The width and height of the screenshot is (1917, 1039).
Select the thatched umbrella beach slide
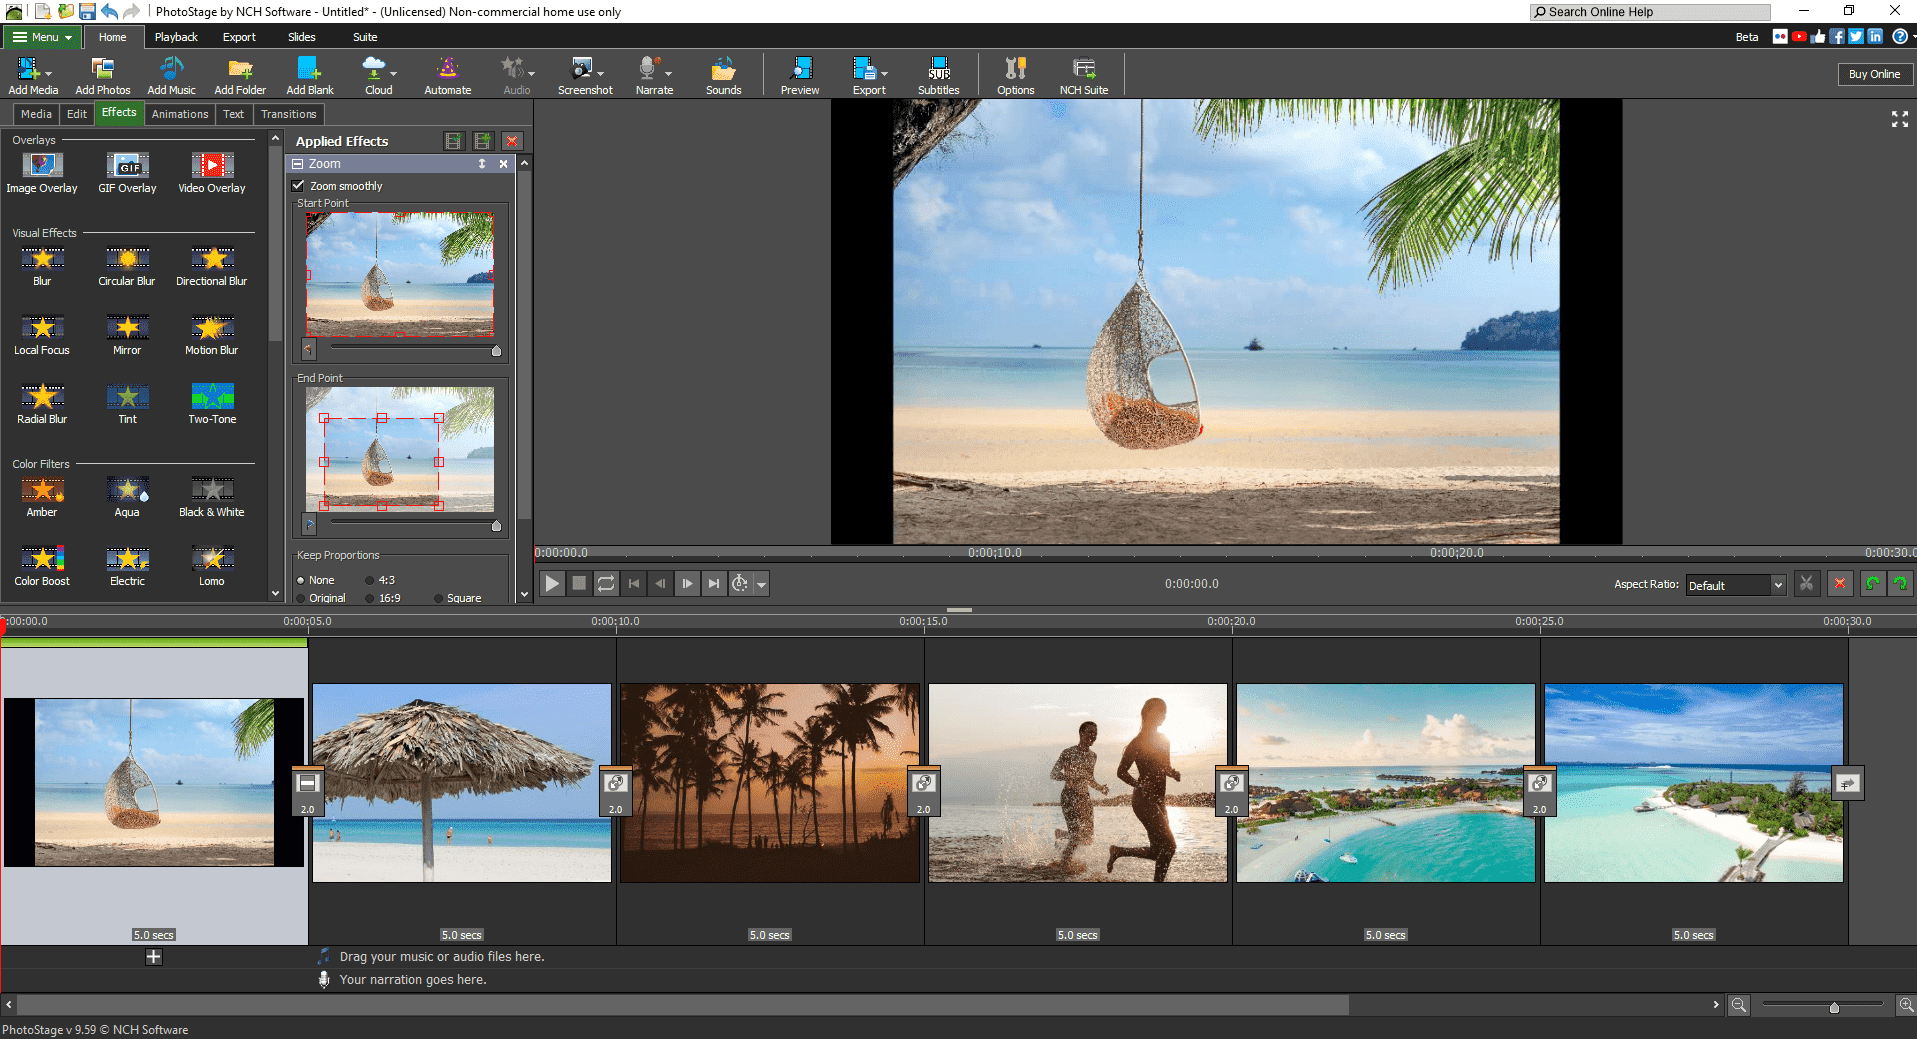462,783
